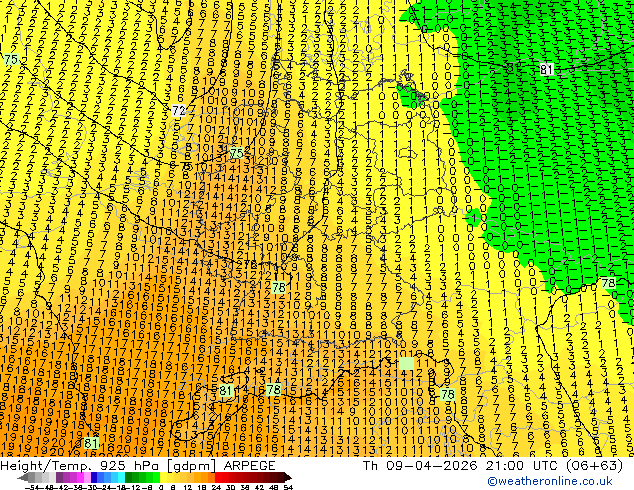Click the '75' contour label at the left map edge
Screen dimensions: 634x490
(11, 59)
